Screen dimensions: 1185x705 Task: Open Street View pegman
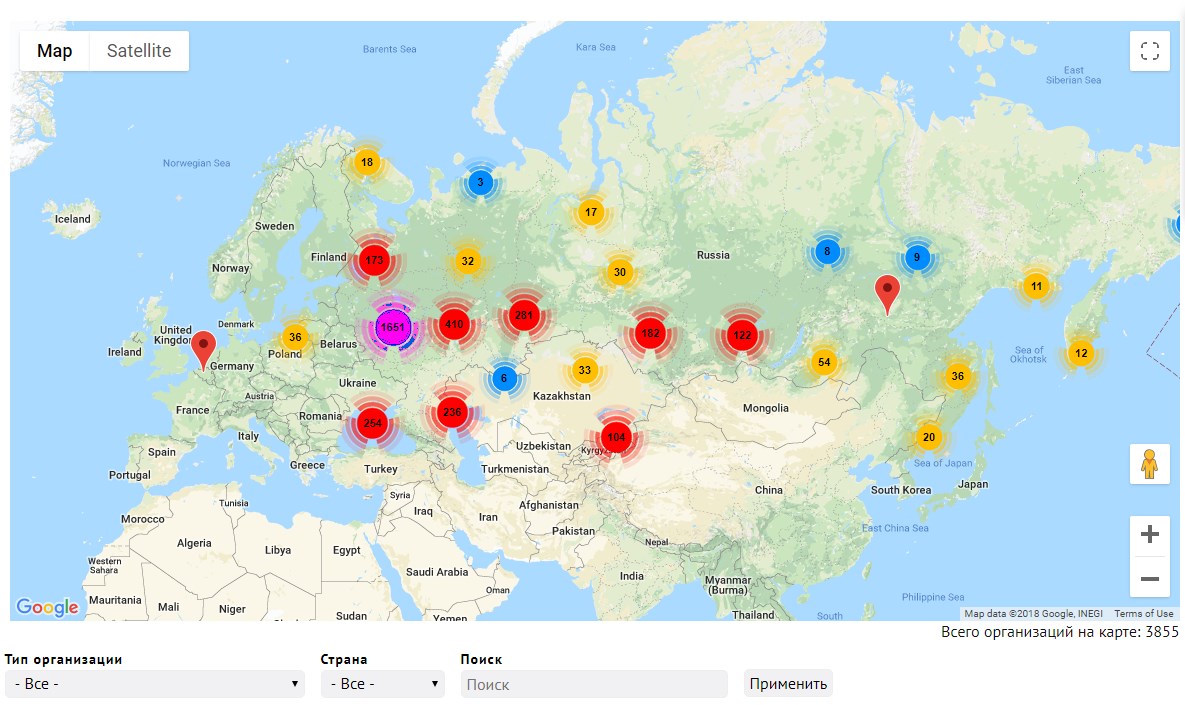pos(1149,464)
